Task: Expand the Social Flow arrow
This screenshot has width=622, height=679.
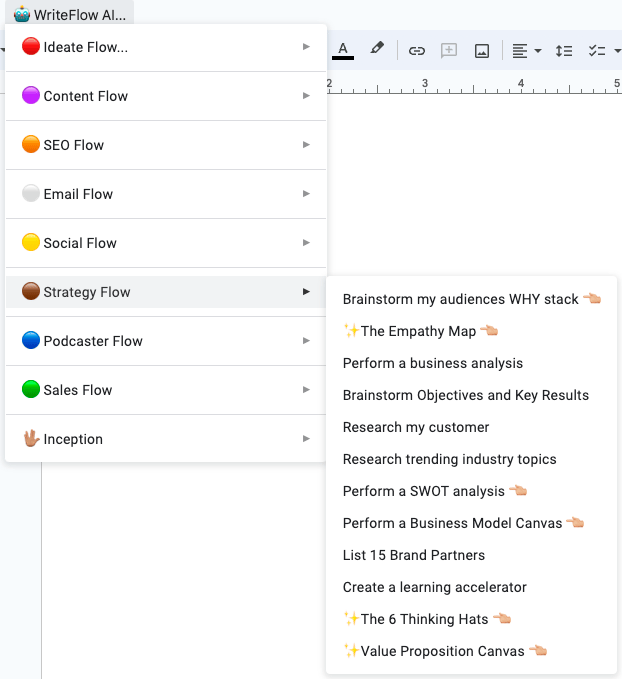Action: (306, 242)
